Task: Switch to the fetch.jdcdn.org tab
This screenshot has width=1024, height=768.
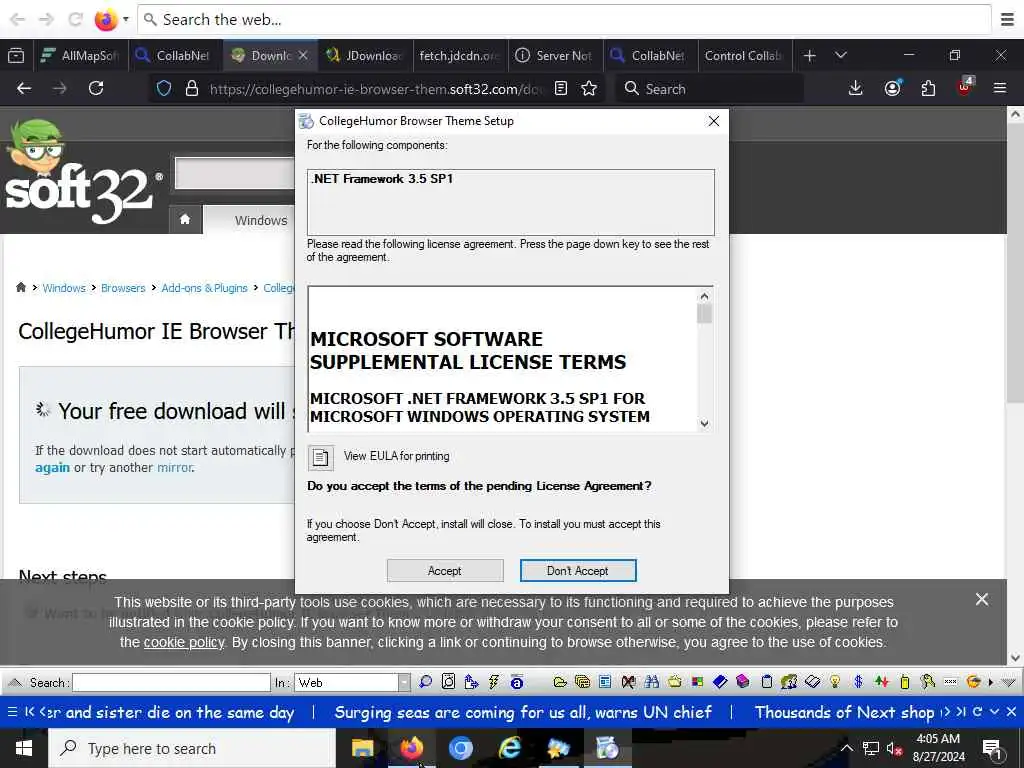Action: click(460, 56)
